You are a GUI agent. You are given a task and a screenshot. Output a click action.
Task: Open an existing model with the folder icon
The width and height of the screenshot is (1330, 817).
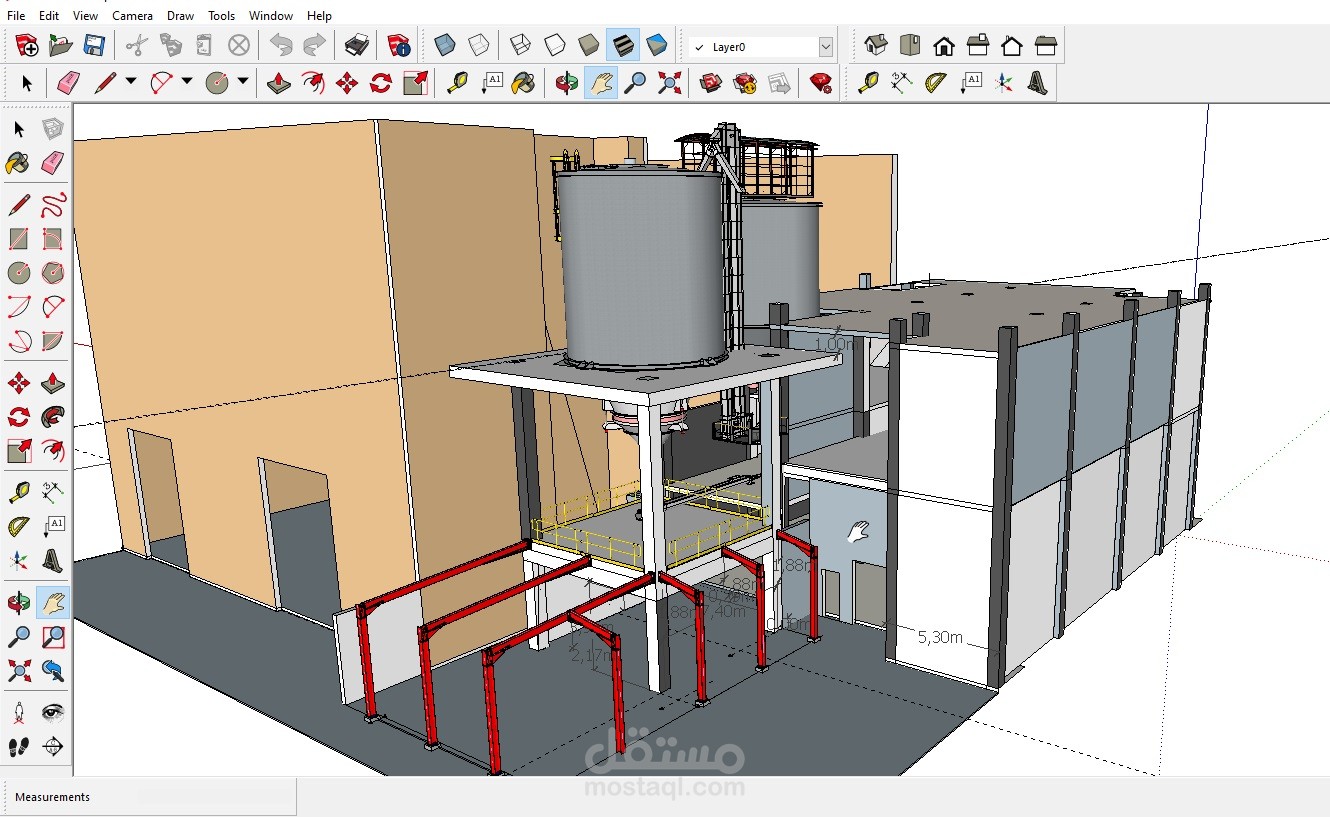pyautogui.click(x=61, y=45)
